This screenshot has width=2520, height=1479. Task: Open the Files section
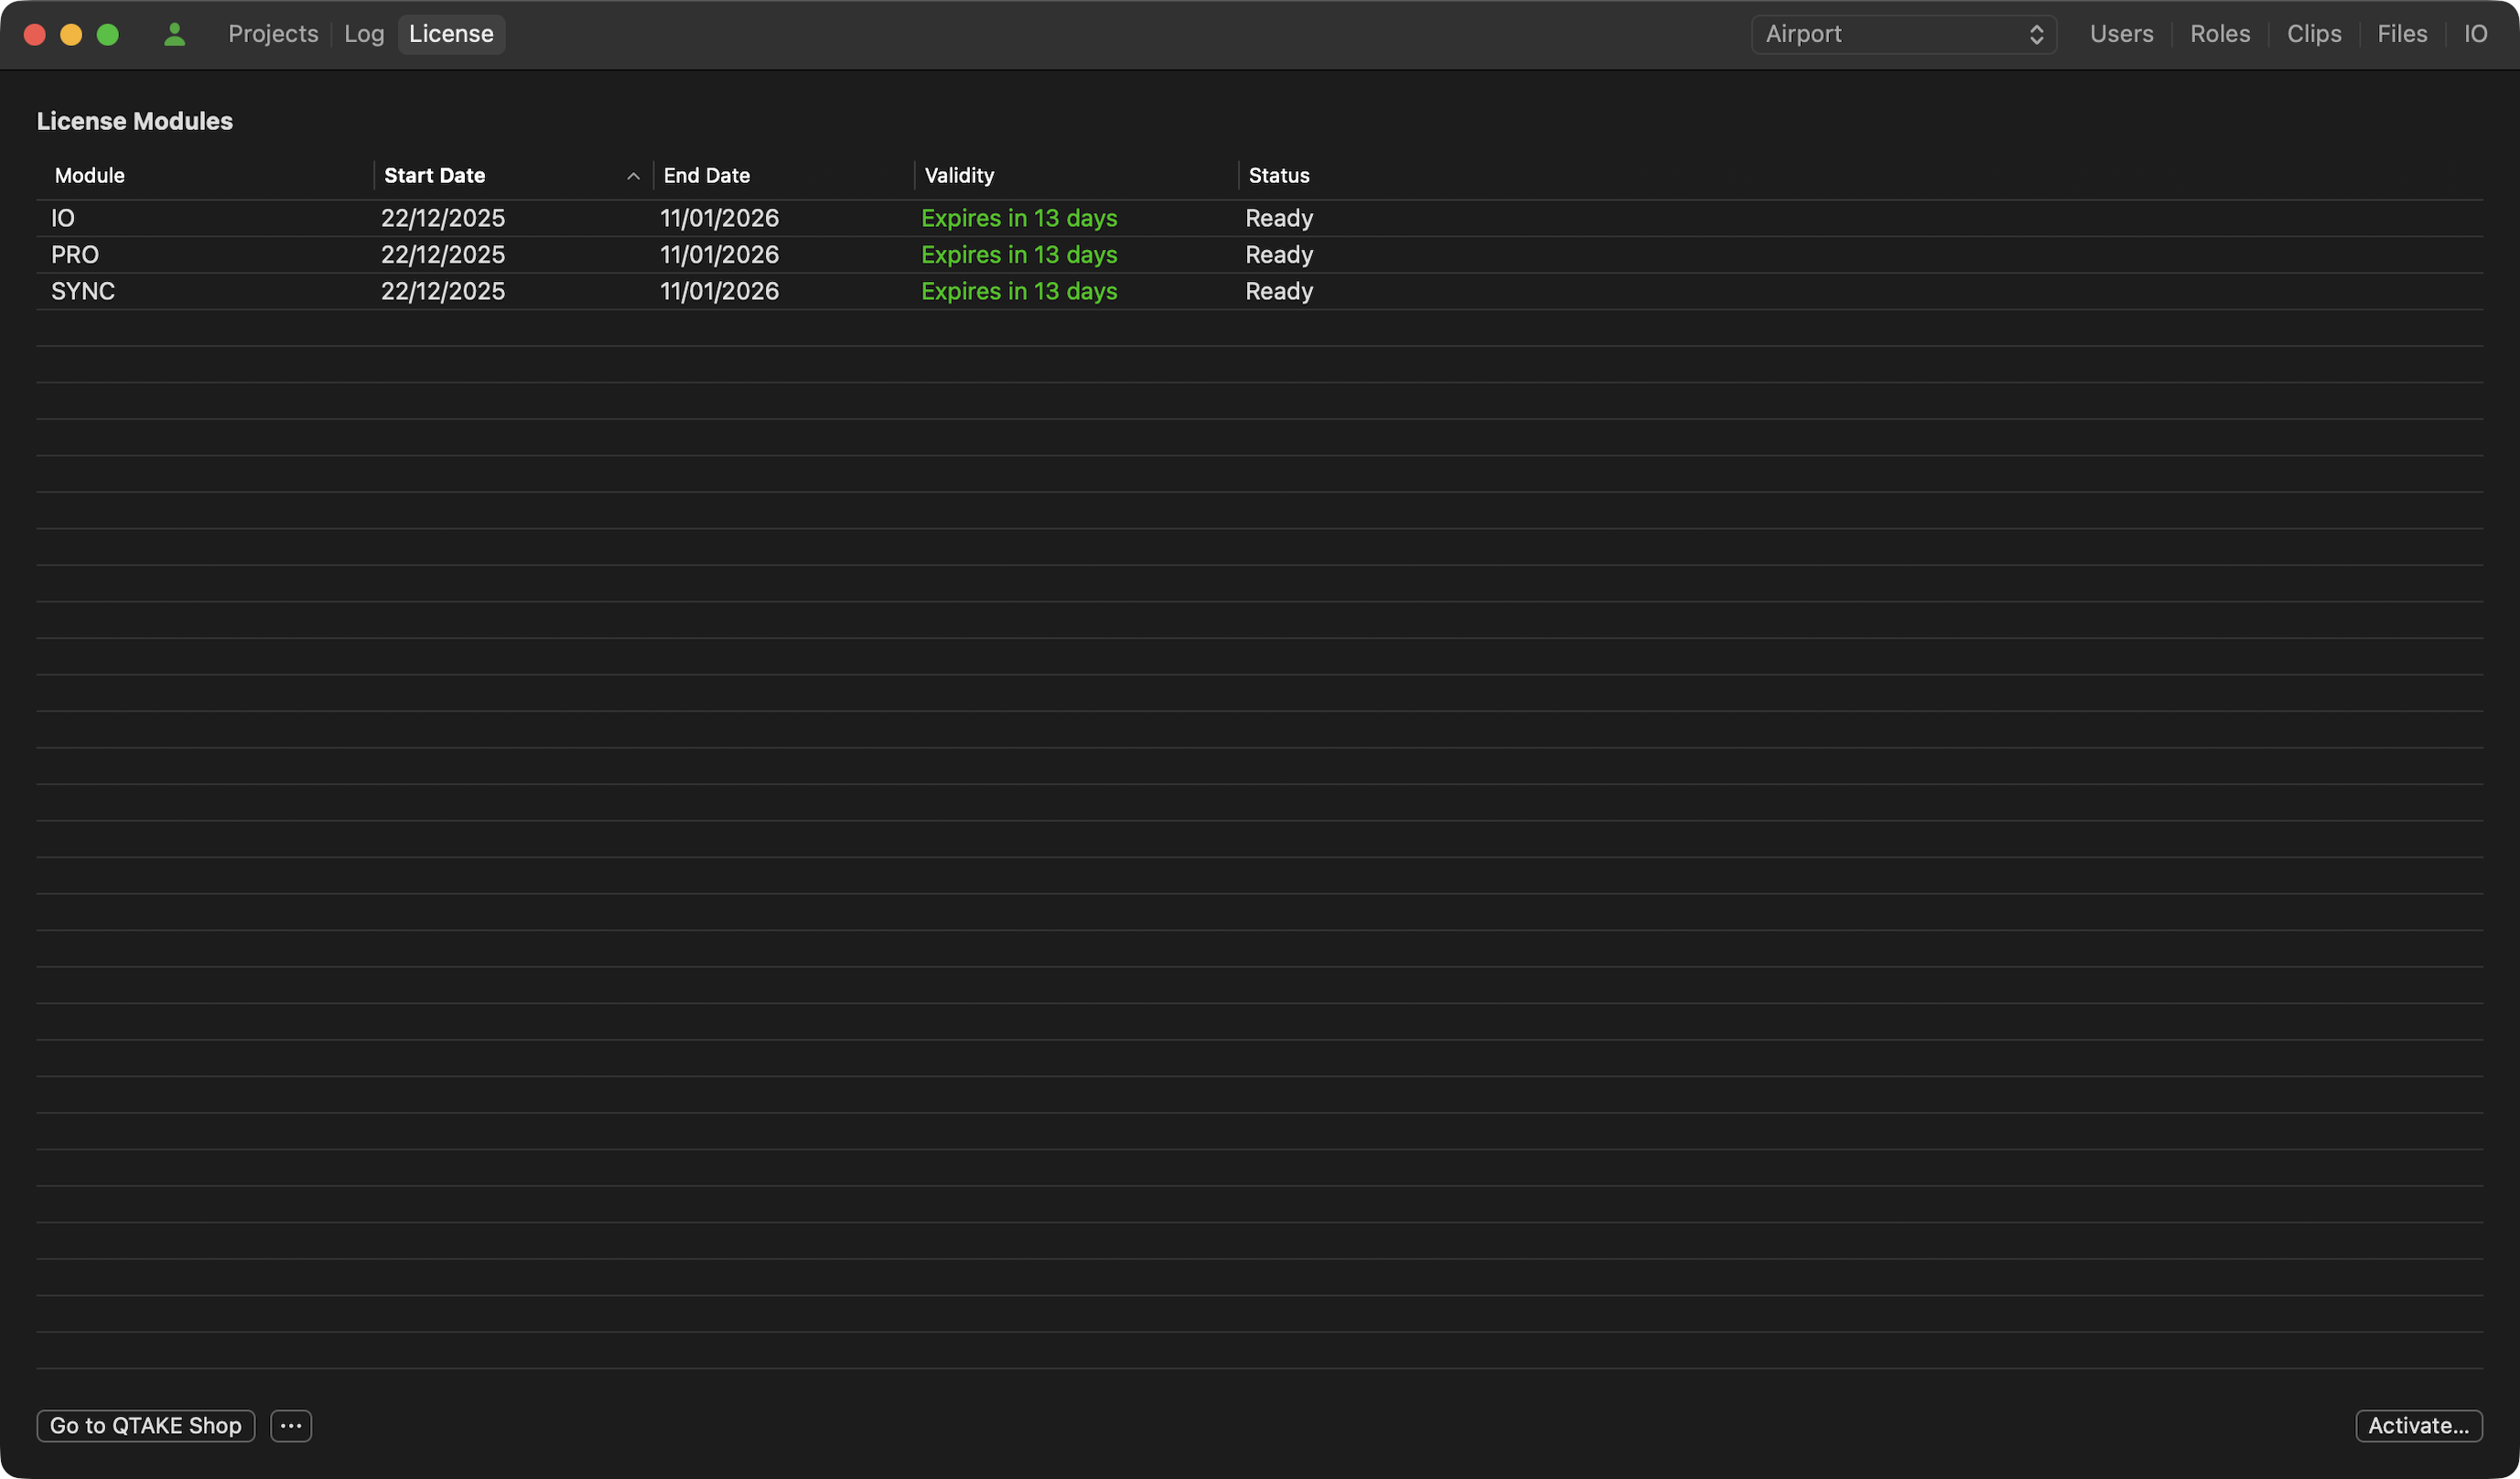2401,34
